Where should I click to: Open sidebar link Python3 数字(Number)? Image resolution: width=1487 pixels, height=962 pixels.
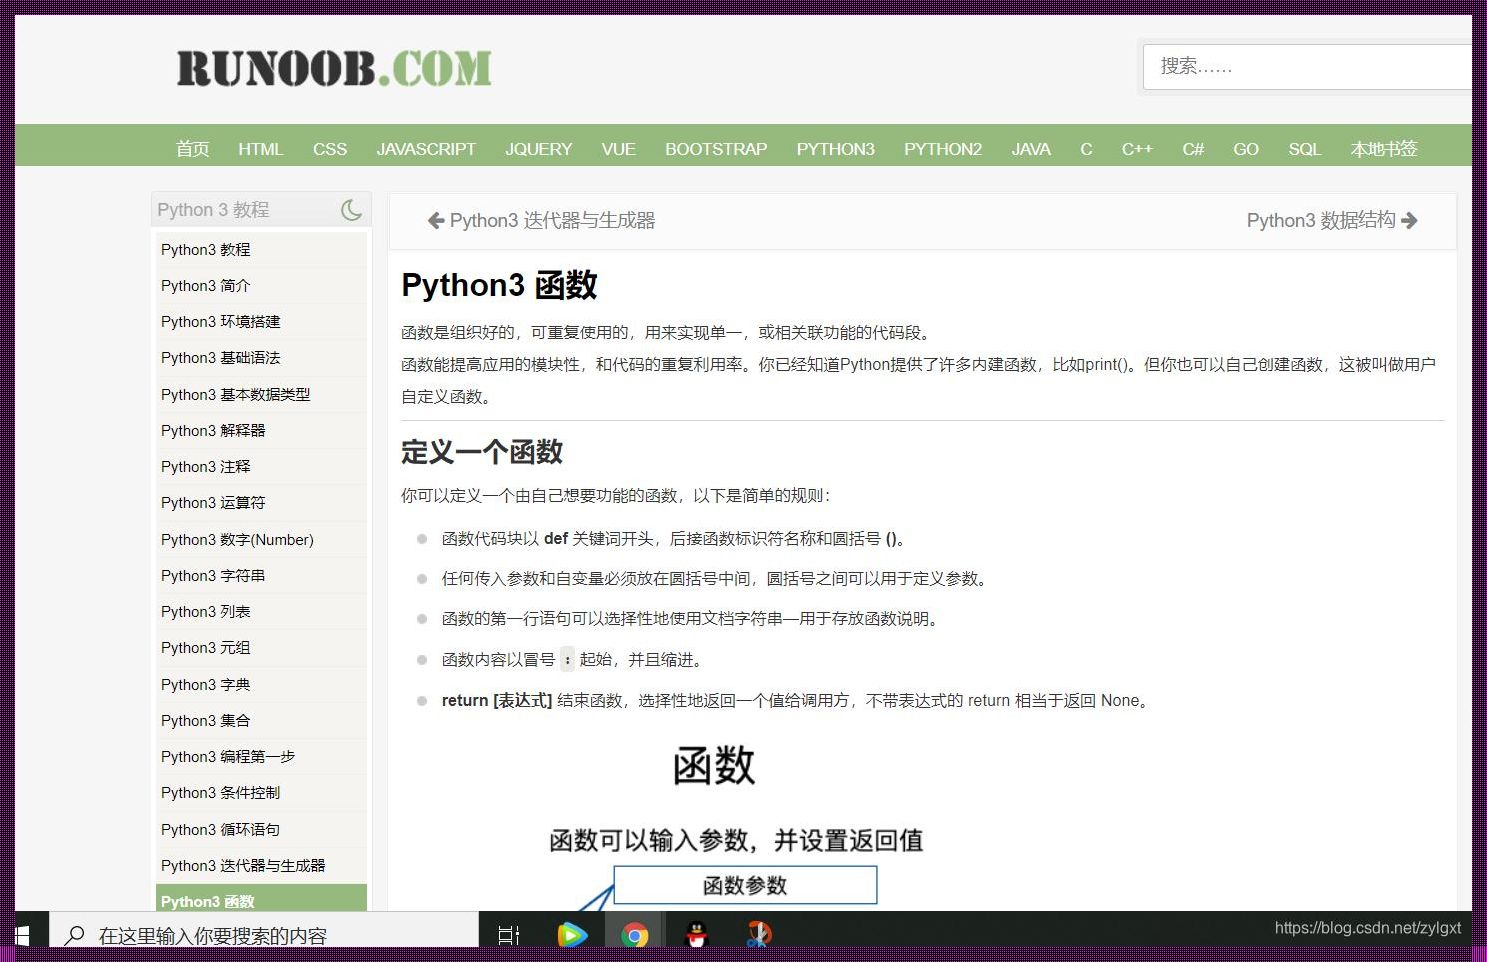tap(238, 539)
